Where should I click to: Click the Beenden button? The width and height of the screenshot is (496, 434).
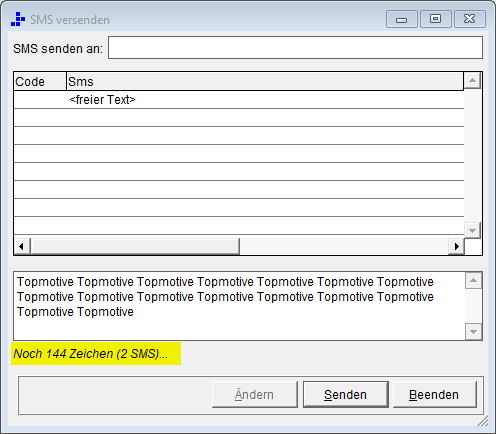[x=435, y=395]
